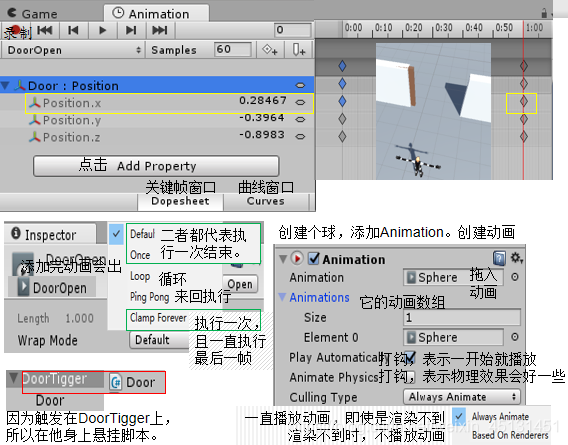Go to previous keyframe
The image size is (568, 445).
click(73, 30)
